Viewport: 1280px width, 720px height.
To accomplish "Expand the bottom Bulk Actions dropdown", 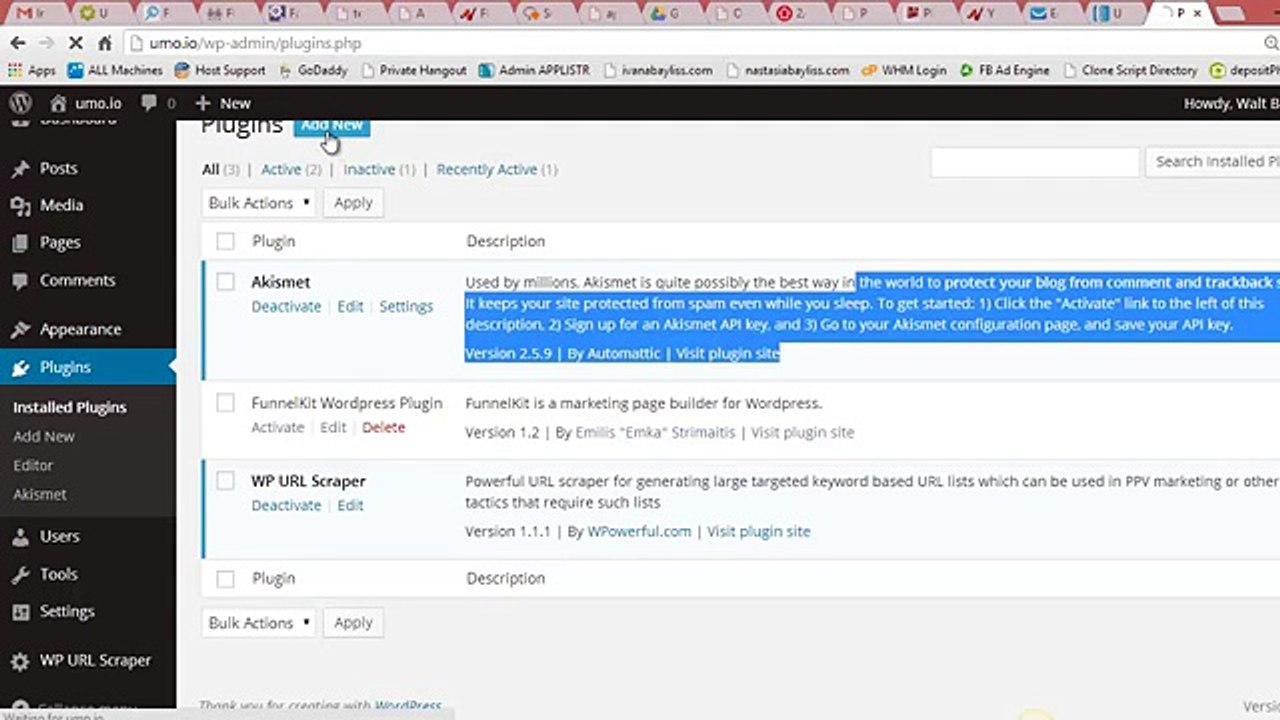I will (x=259, y=622).
